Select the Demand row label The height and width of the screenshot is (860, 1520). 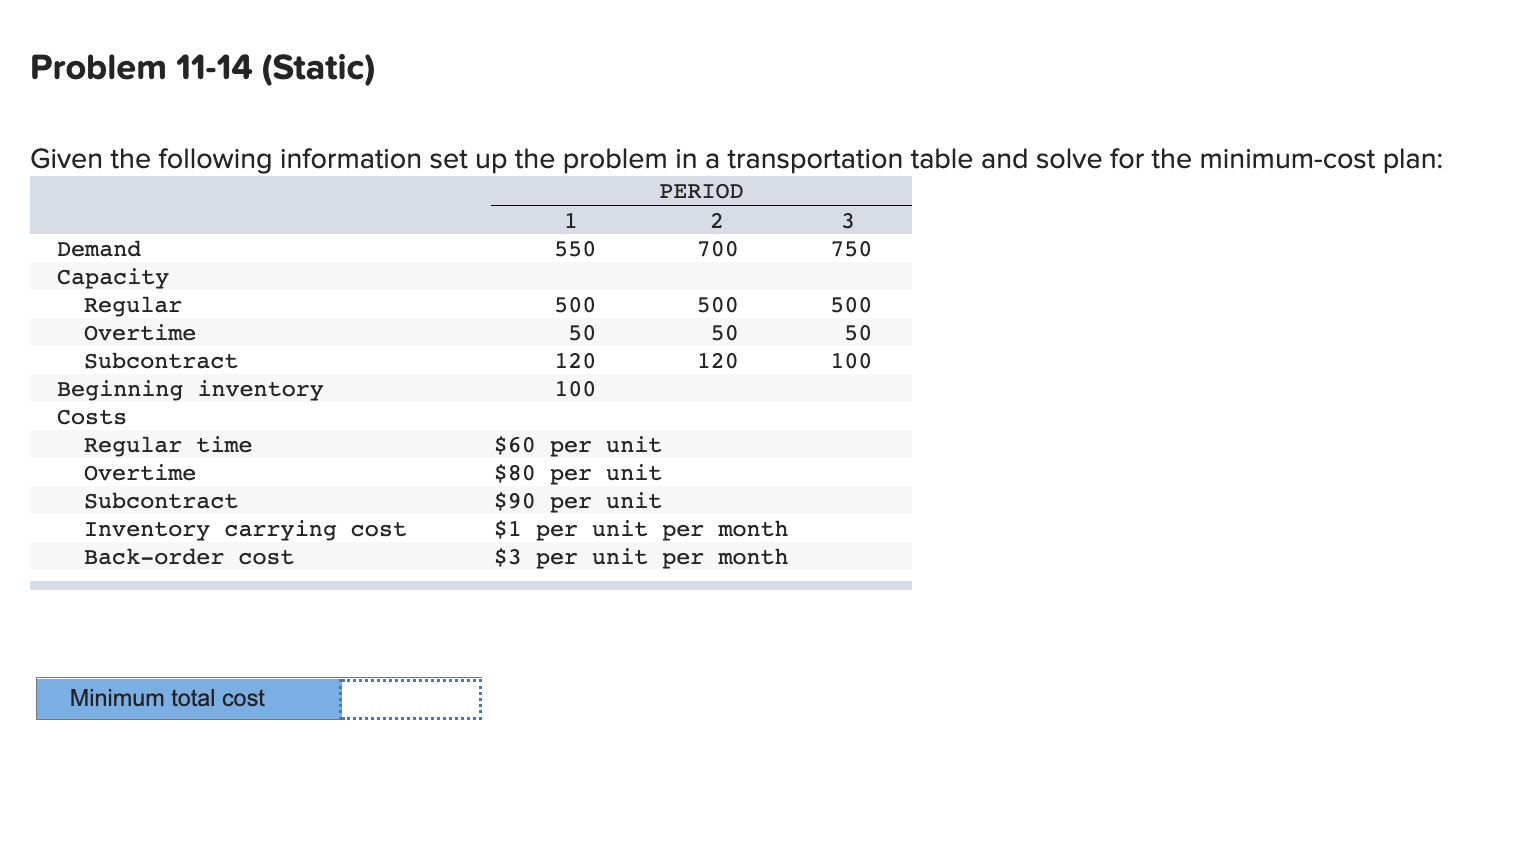(99, 248)
